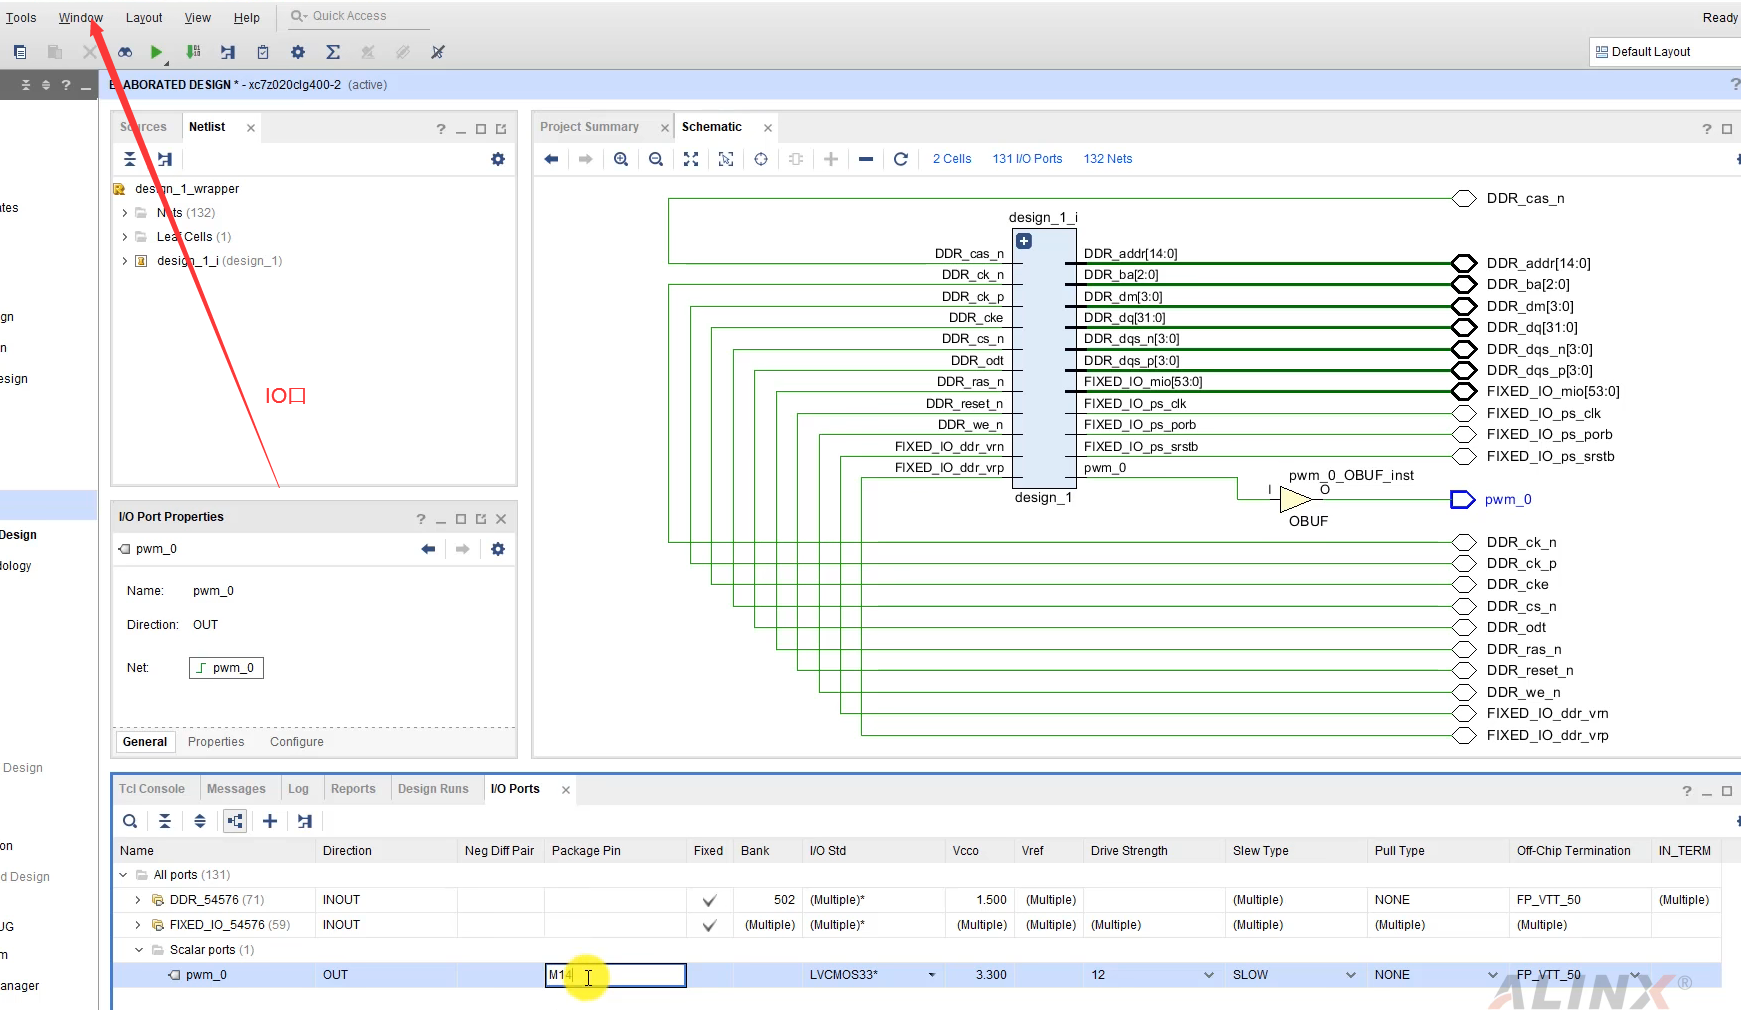Go to previous object in I/O Port Properties
1741x1010 pixels.
coord(428,549)
